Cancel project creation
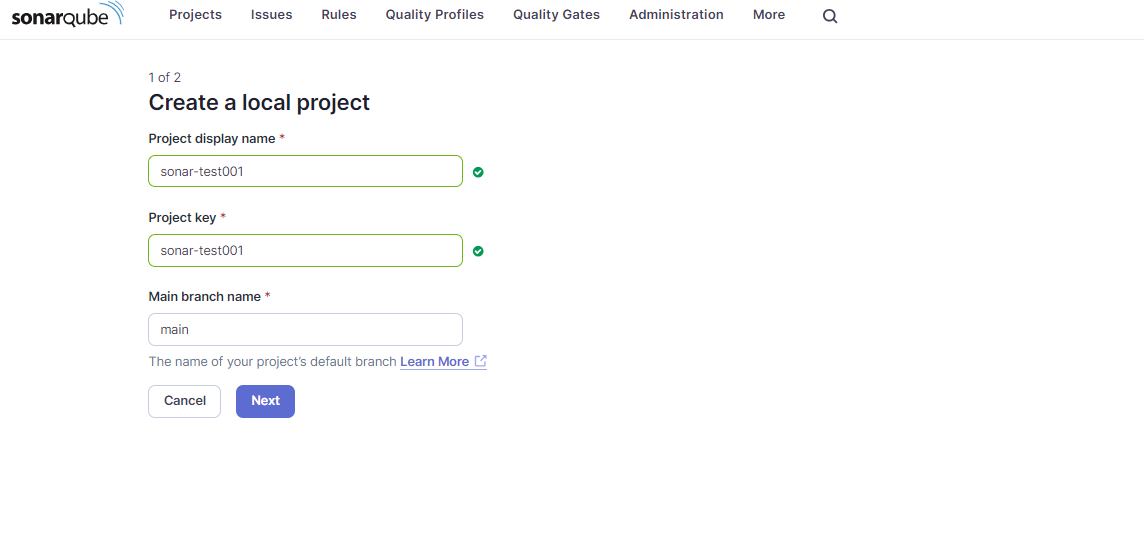Viewport: 1144px width, 545px height. pos(185,401)
